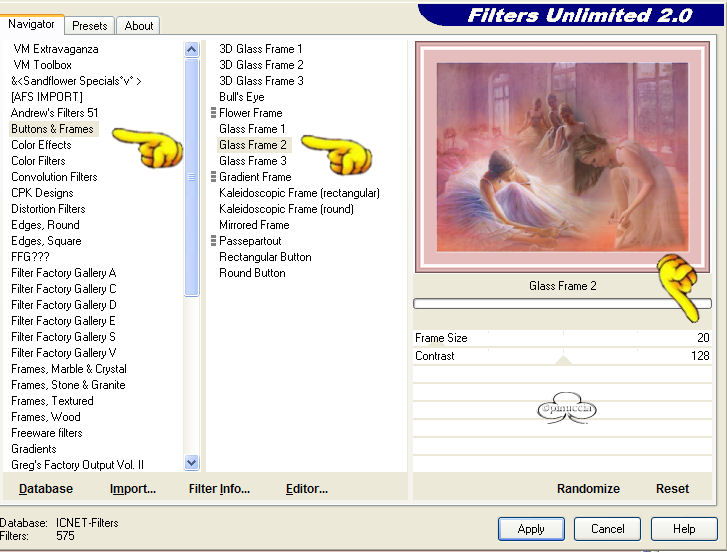Select Frames, Textured category
The height and width of the screenshot is (552, 727).
click(x=52, y=401)
